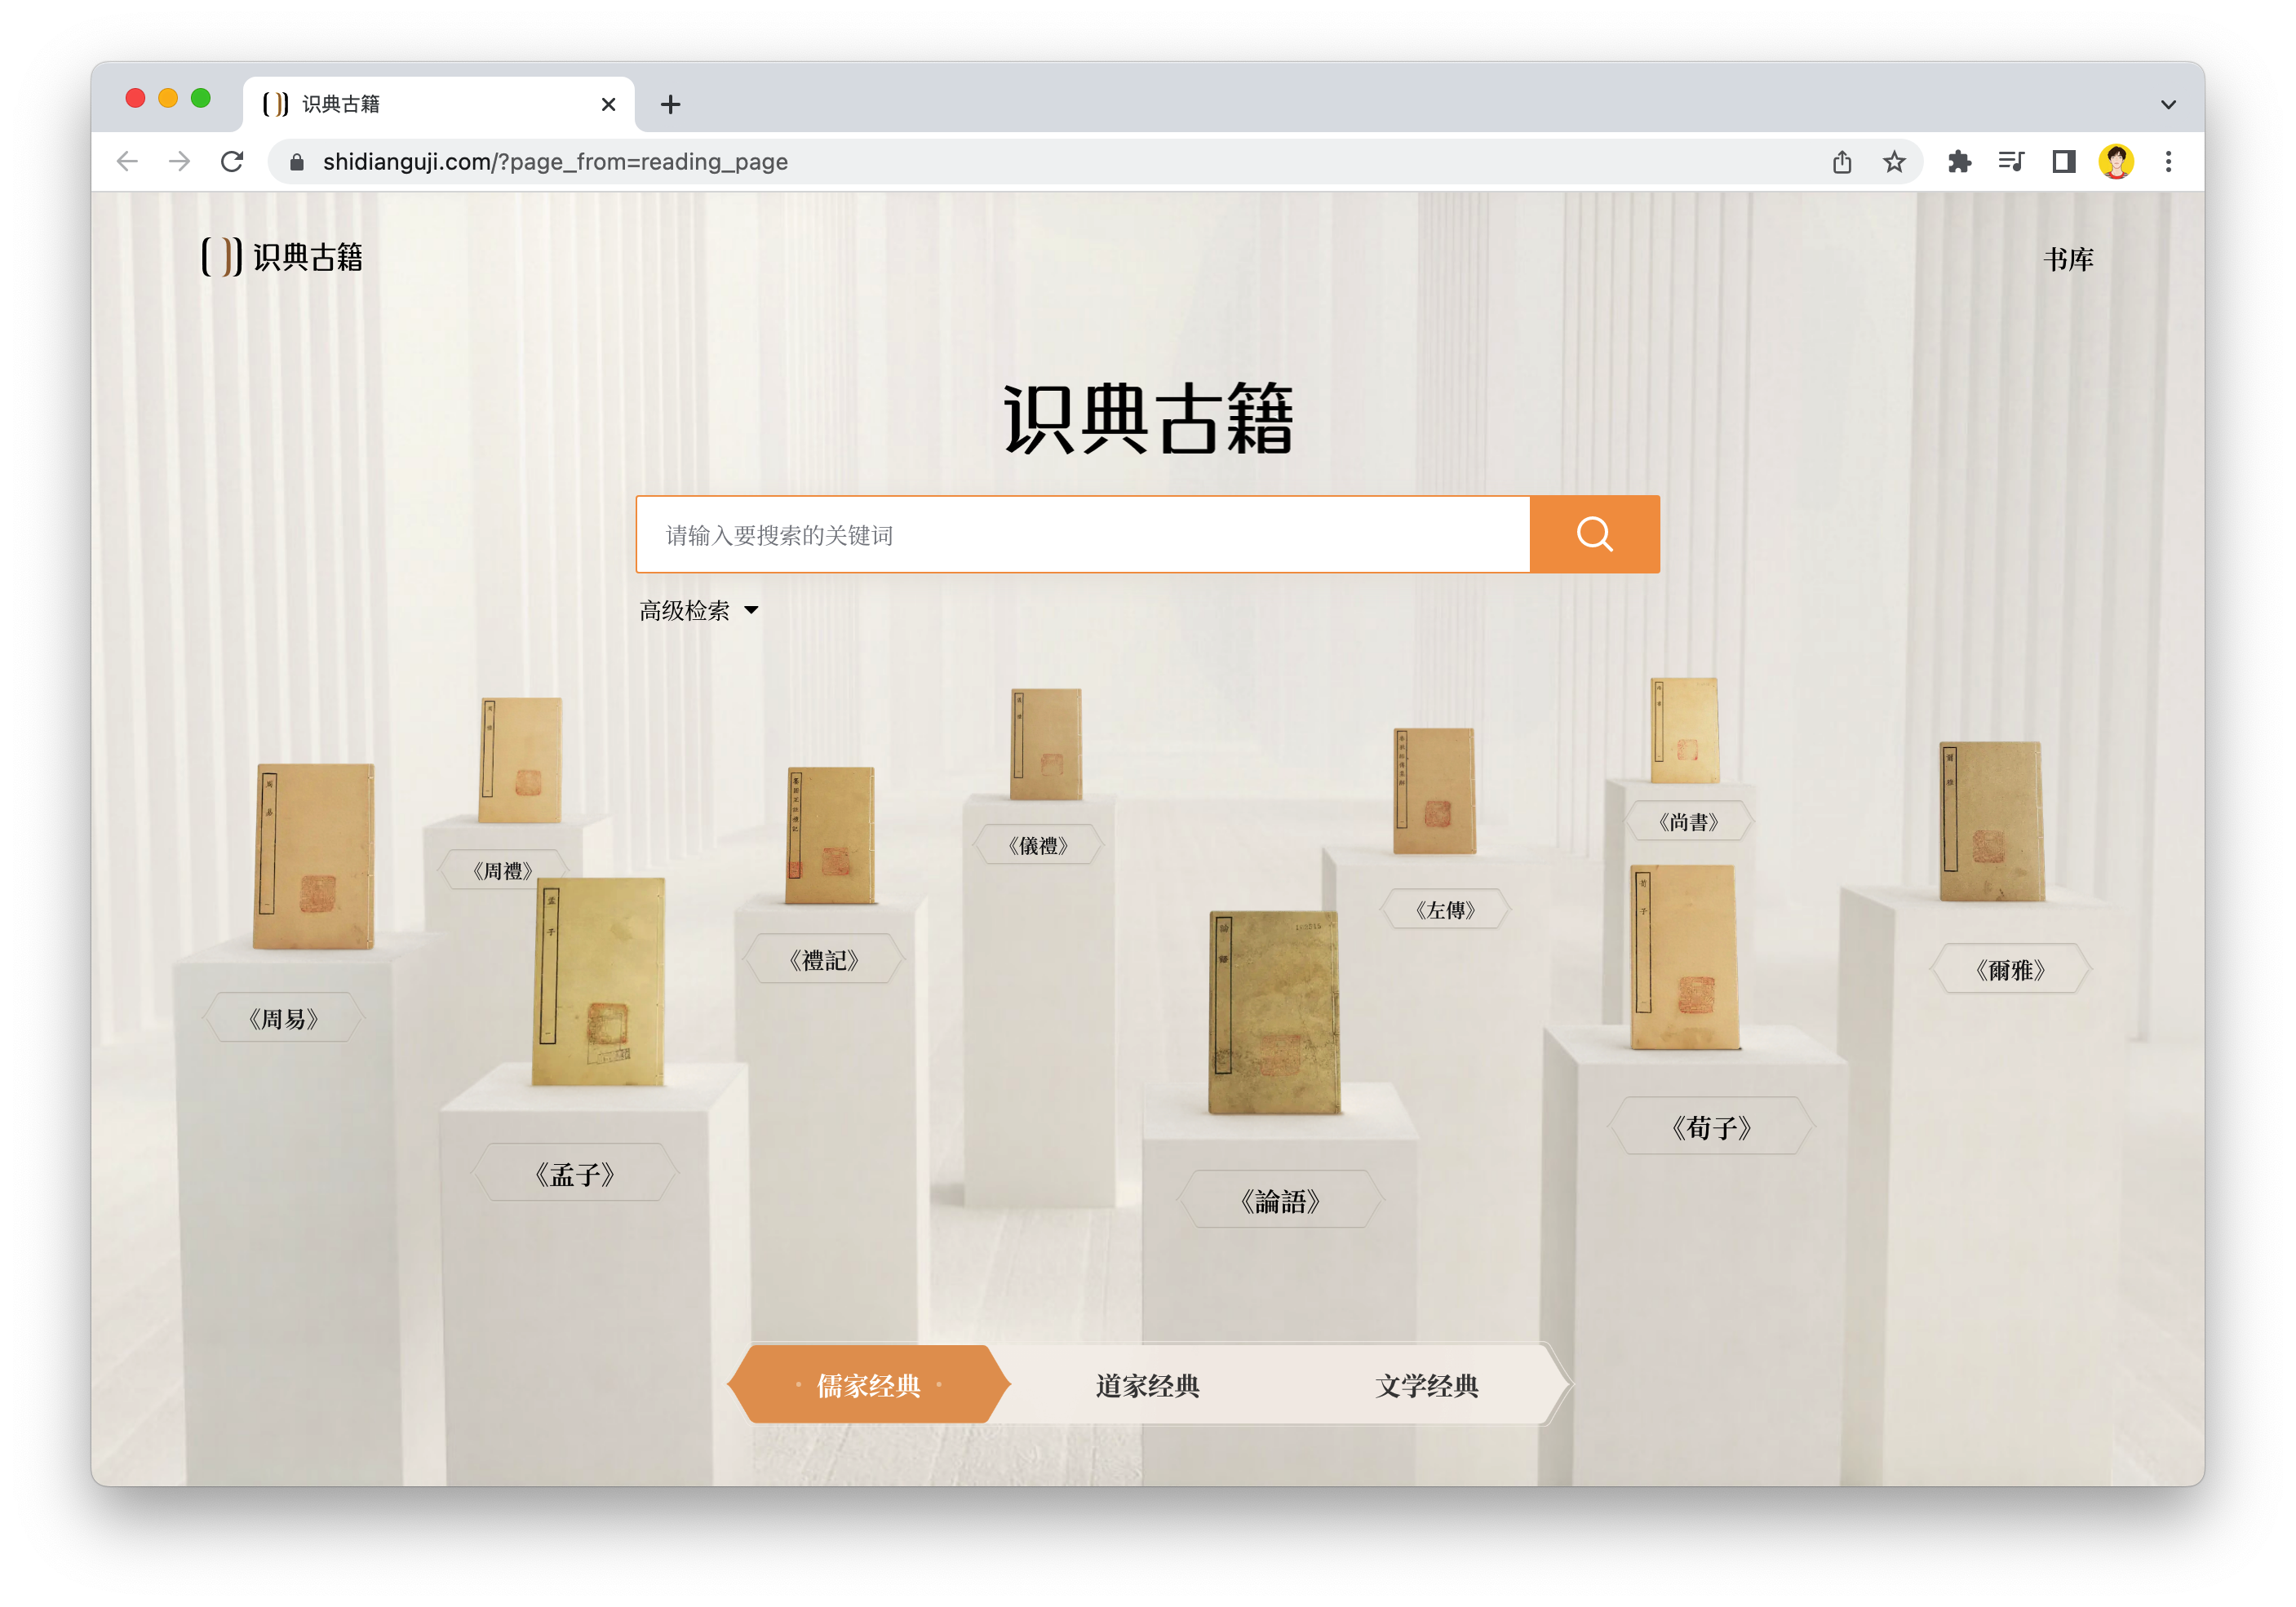This screenshot has height=1607, width=2296.
Task: Click the large 识典古籍 page title
Action: pyautogui.click(x=1148, y=419)
